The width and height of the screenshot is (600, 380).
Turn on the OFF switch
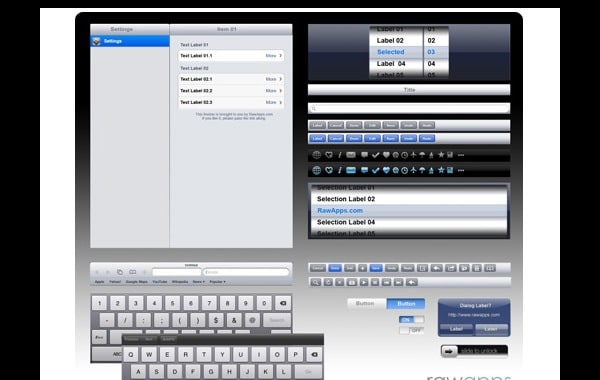(x=411, y=330)
